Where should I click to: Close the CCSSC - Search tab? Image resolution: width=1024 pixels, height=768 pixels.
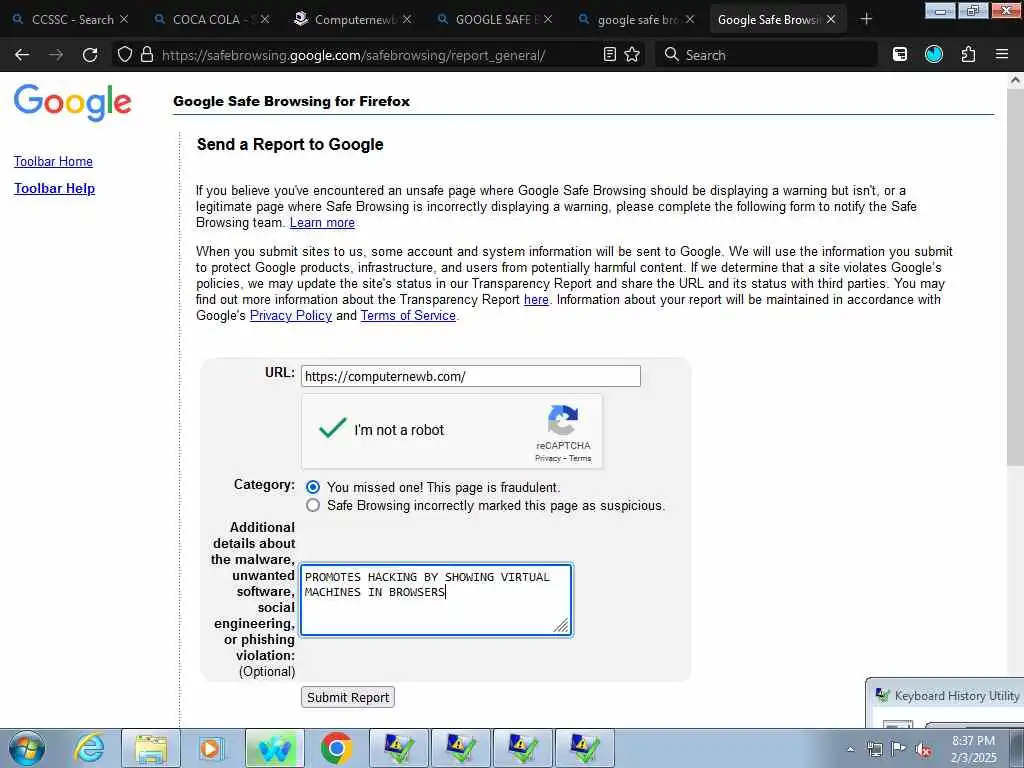[124, 20]
